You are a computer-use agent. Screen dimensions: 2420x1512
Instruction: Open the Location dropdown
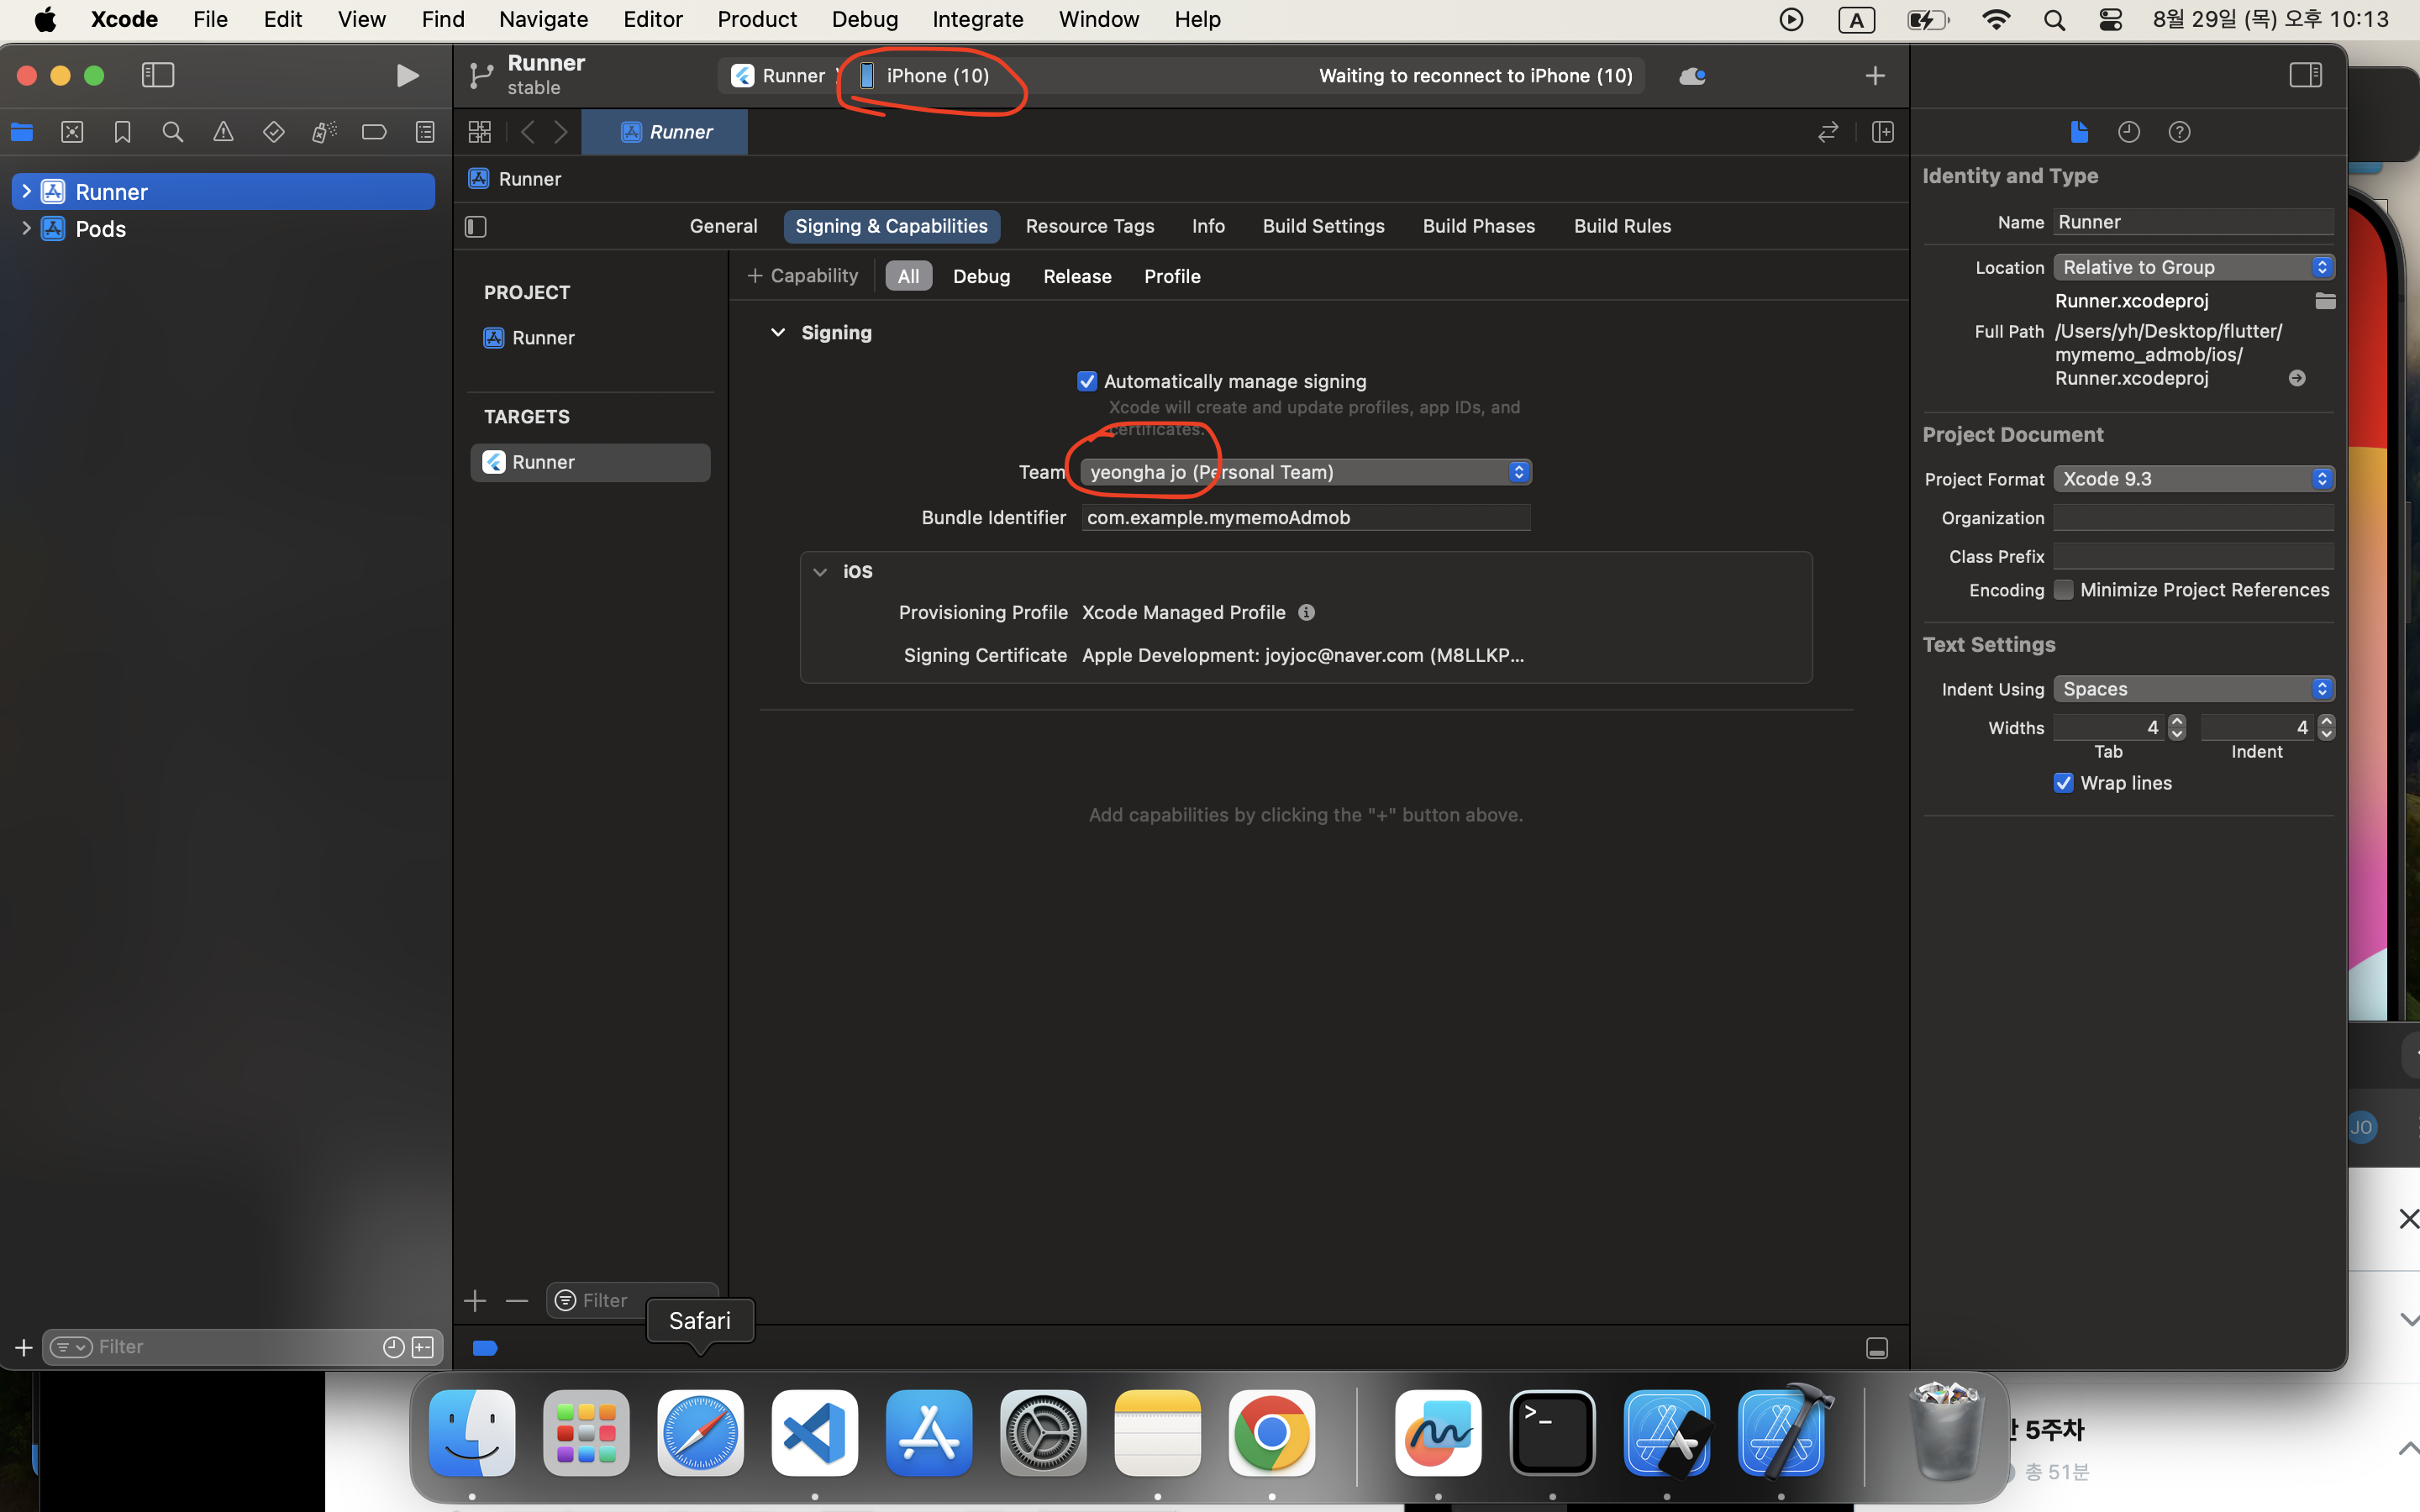[x=2194, y=267]
